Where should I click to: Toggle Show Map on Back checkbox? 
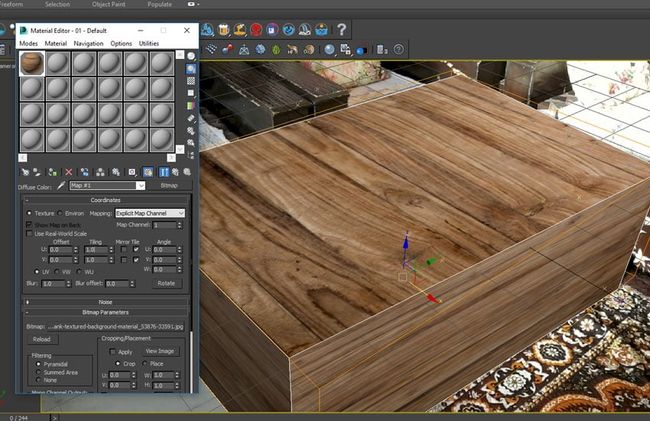click(29, 224)
